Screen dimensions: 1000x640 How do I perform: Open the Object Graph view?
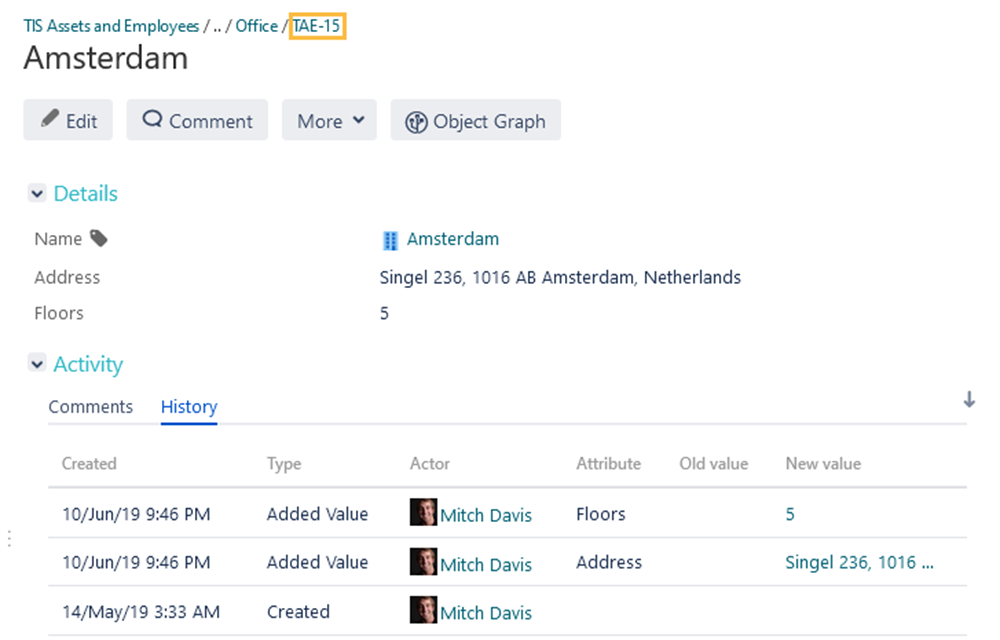coord(476,120)
